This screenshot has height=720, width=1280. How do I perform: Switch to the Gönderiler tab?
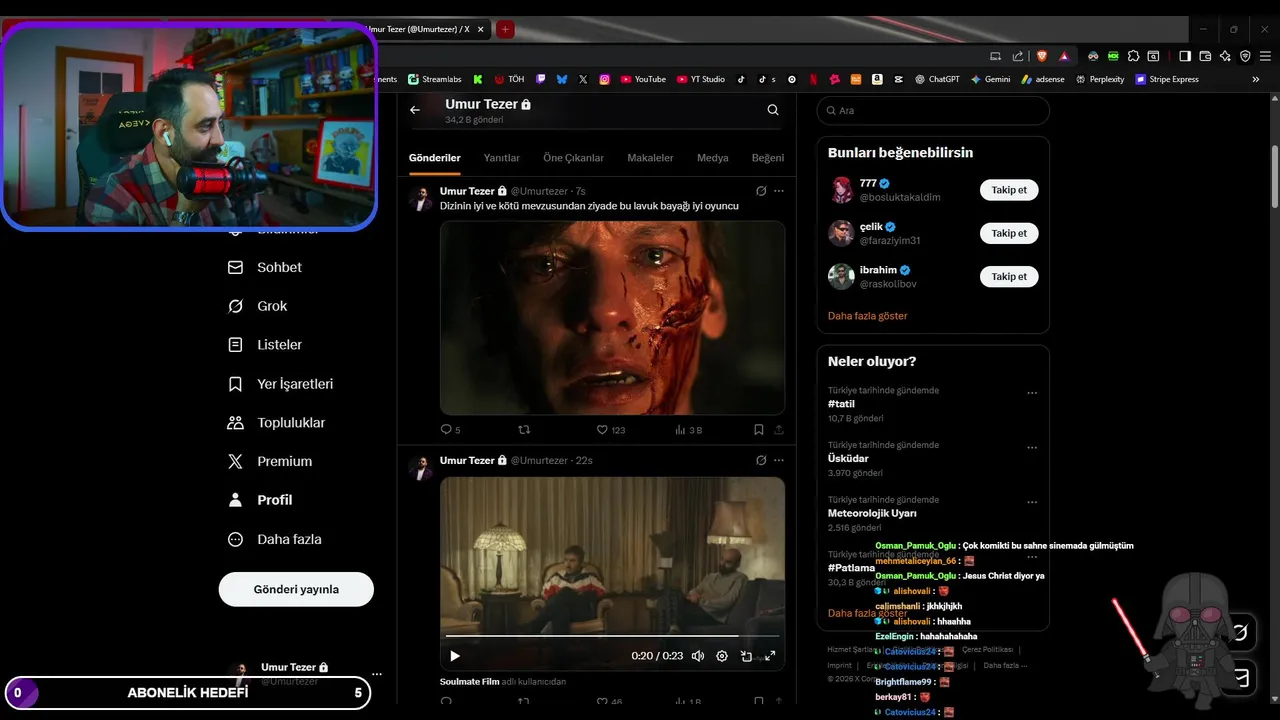(x=435, y=158)
